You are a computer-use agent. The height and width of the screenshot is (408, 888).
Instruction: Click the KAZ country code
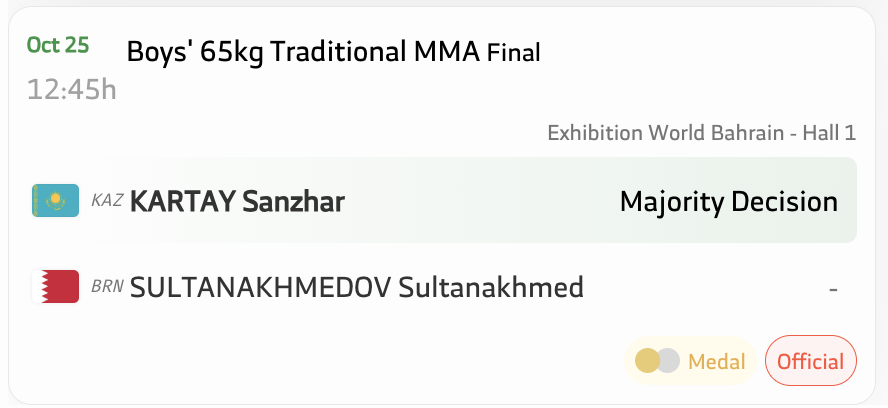click(107, 200)
